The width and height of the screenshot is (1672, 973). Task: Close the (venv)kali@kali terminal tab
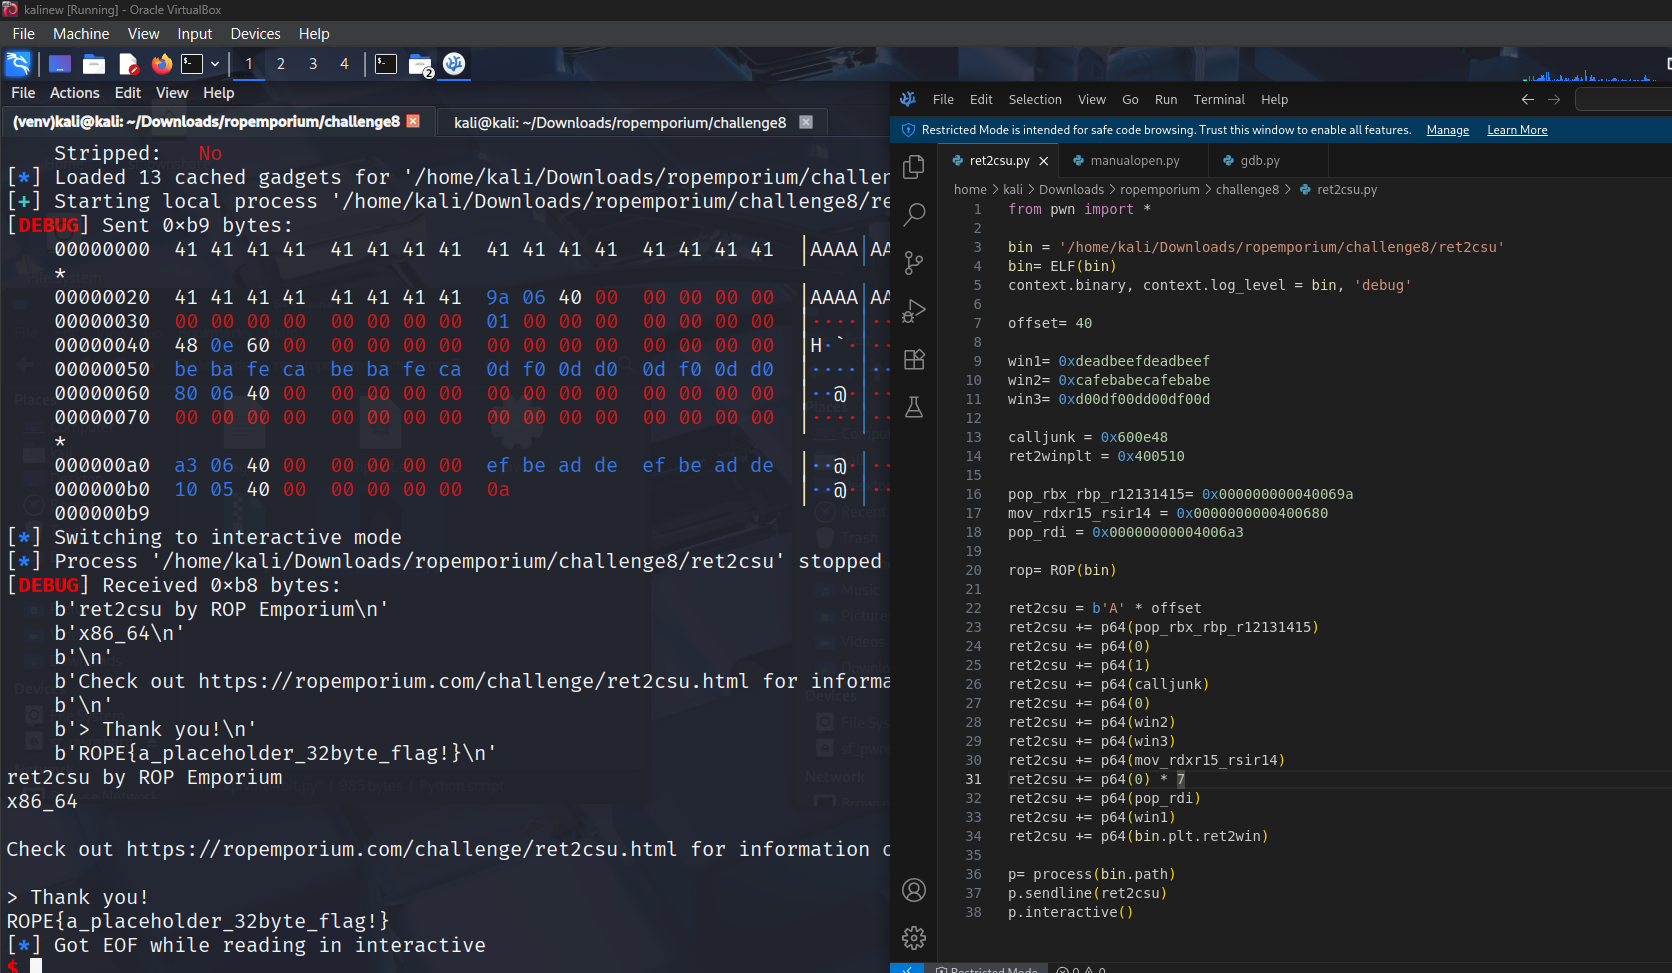(413, 122)
